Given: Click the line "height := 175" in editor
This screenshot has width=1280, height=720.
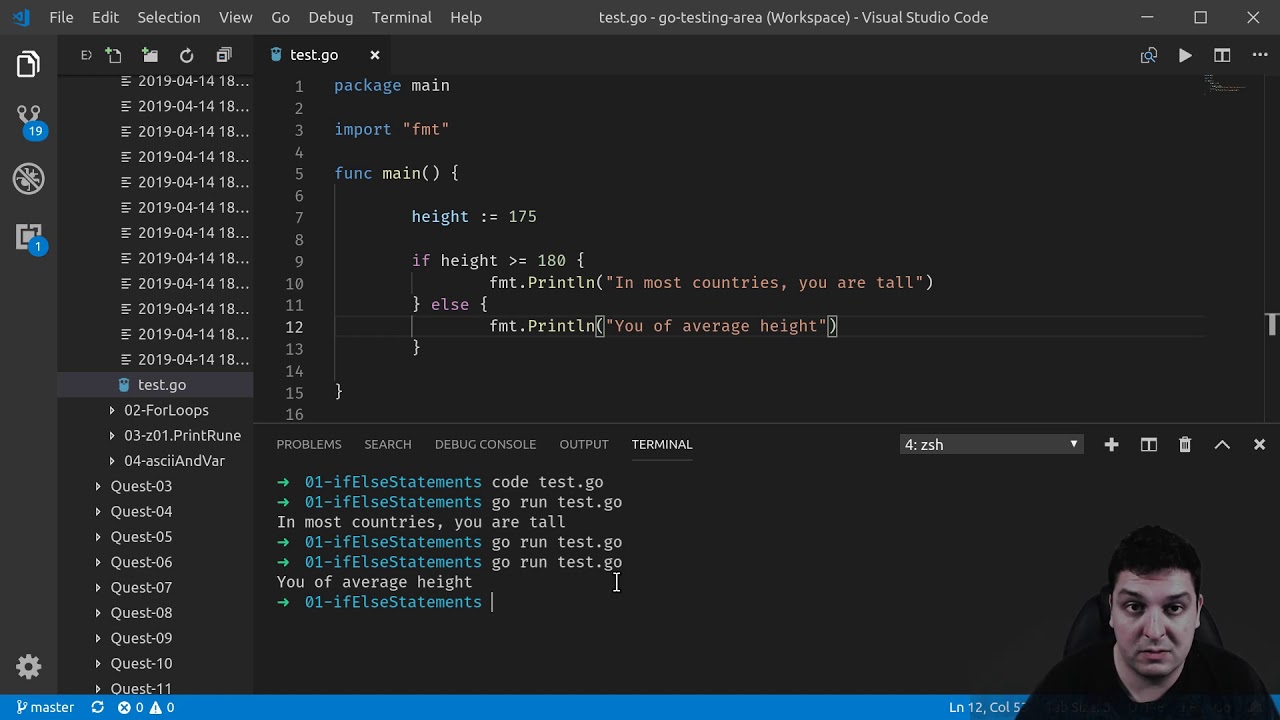Looking at the screenshot, I should pyautogui.click(x=474, y=217).
